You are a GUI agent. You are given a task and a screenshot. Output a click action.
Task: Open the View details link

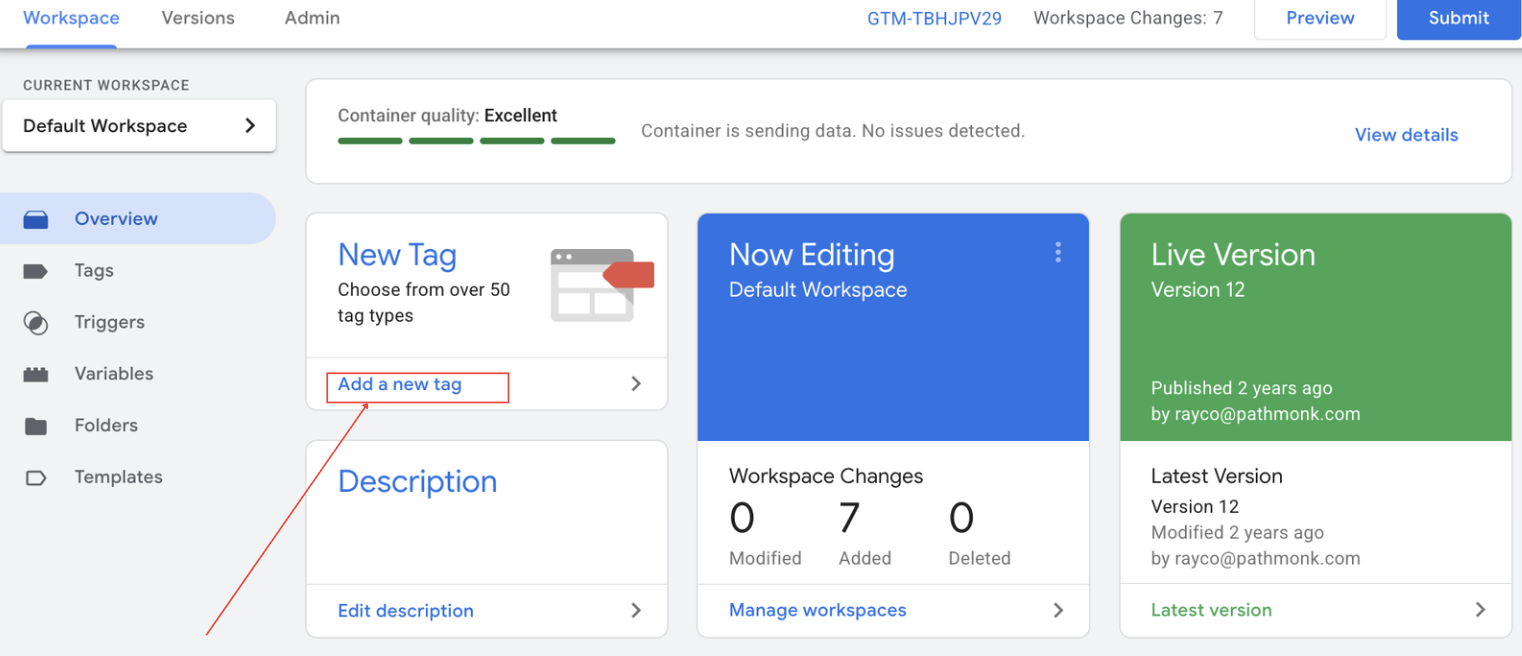click(x=1405, y=135)
